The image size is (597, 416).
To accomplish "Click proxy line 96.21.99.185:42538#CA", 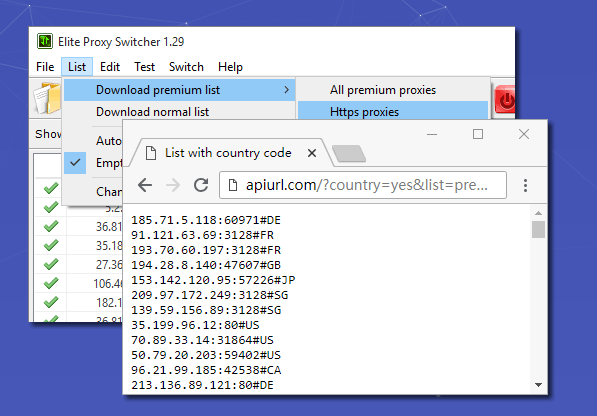I will (206, 370).
